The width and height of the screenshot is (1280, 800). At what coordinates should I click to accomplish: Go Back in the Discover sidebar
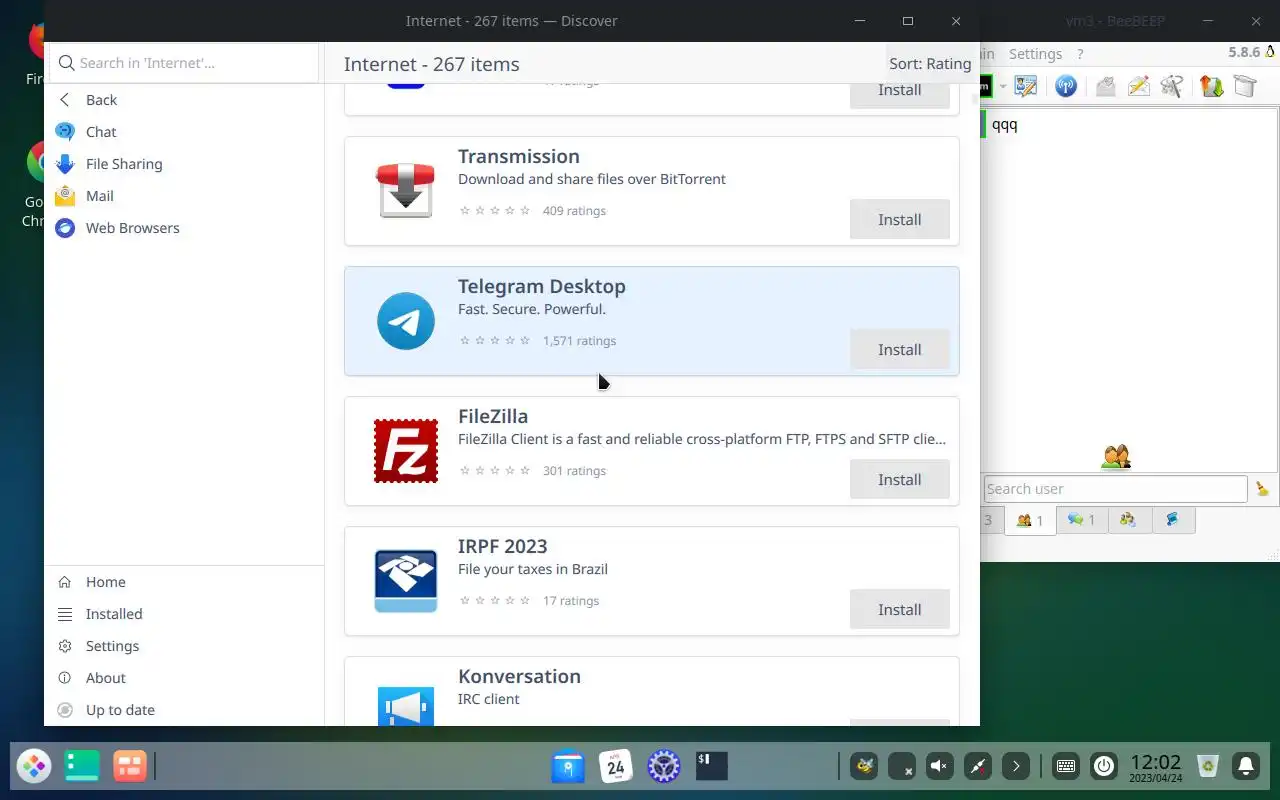pos(184,100)
